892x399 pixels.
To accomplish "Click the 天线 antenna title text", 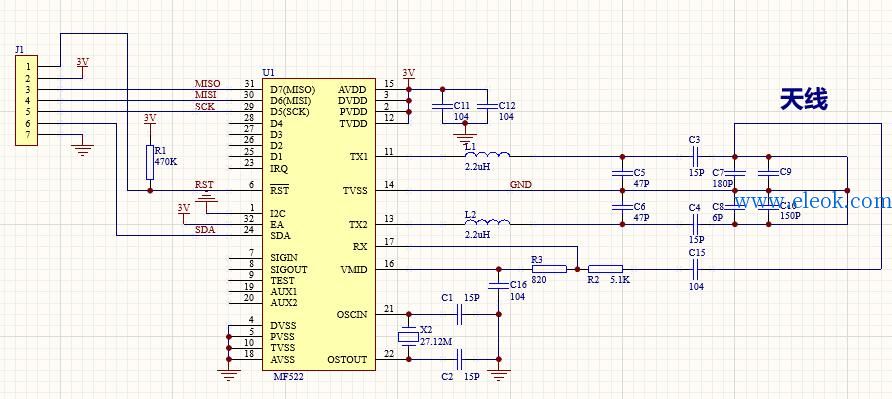I will click(803, 100).
